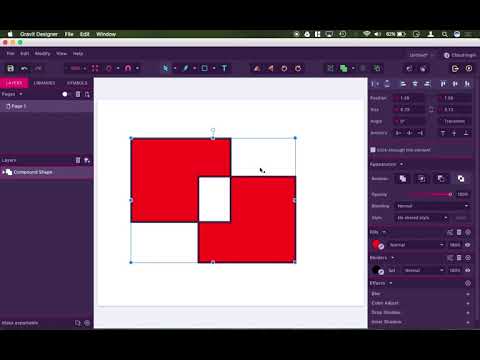The image size is (480, 360).
Task: Click the green compound shape icon
Action: [344, 68]
